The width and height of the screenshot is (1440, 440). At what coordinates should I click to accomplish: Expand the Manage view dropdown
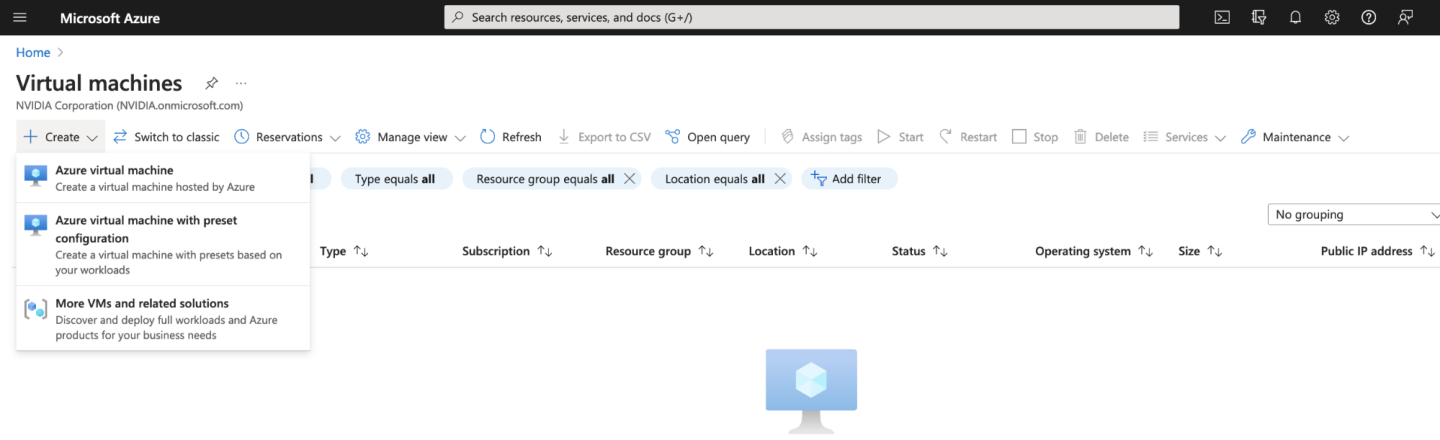click(x=411, y=137)
